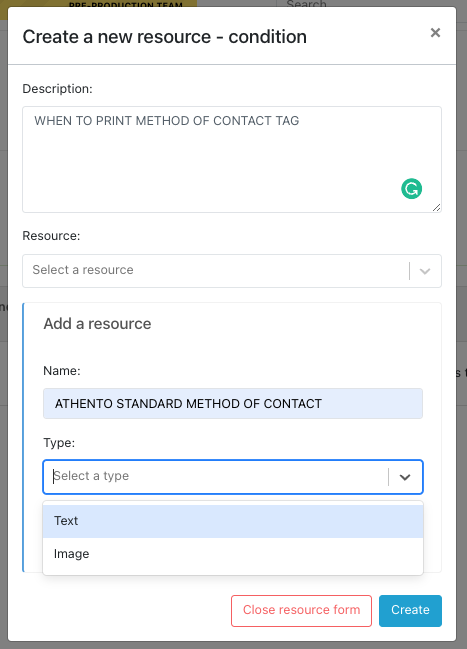Click the 'Add a resource' section heading
Image resolution: width=467 pixels, height=649 pixels.
[x=97, y=324]
